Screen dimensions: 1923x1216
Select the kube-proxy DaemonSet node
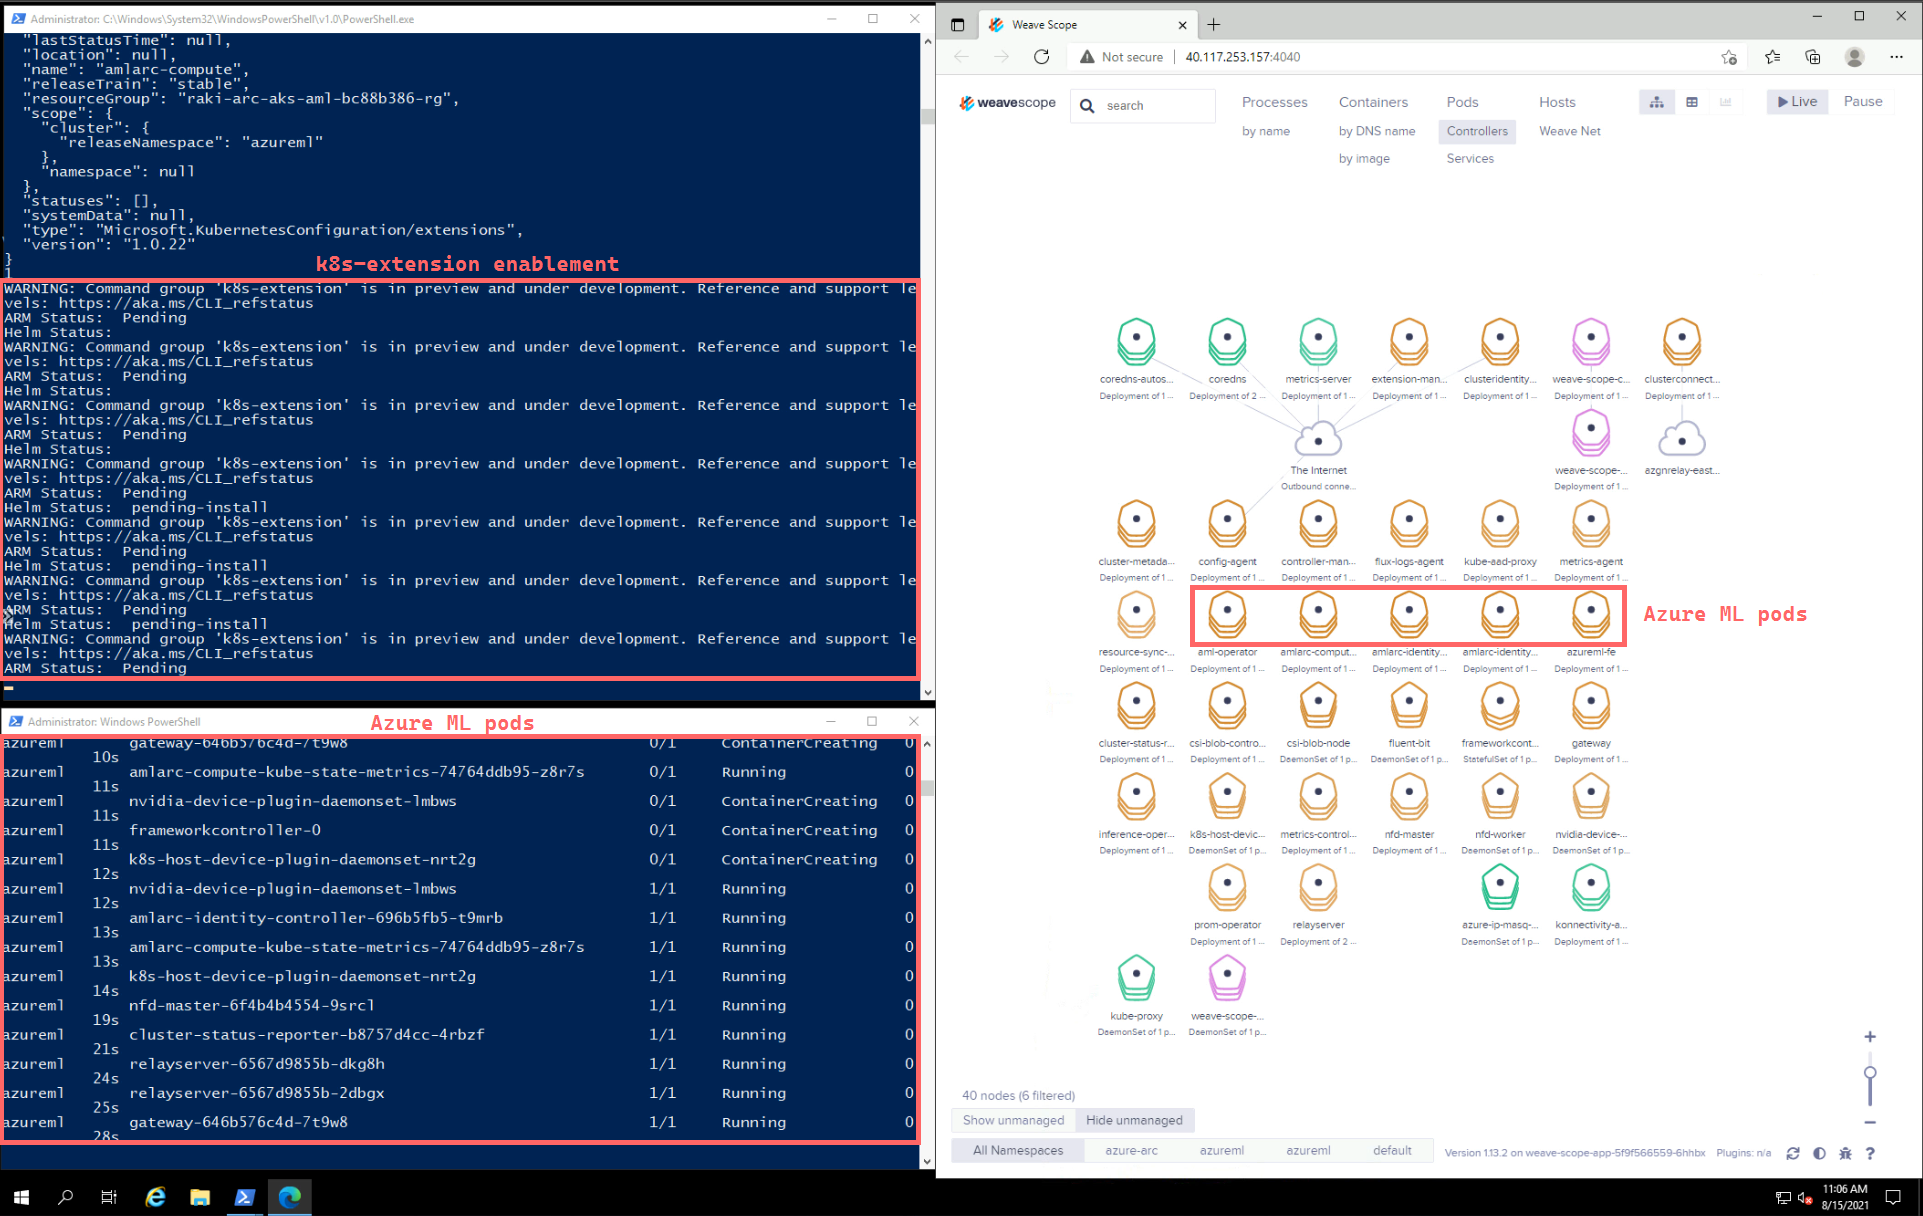click(x=1136, y=979)
